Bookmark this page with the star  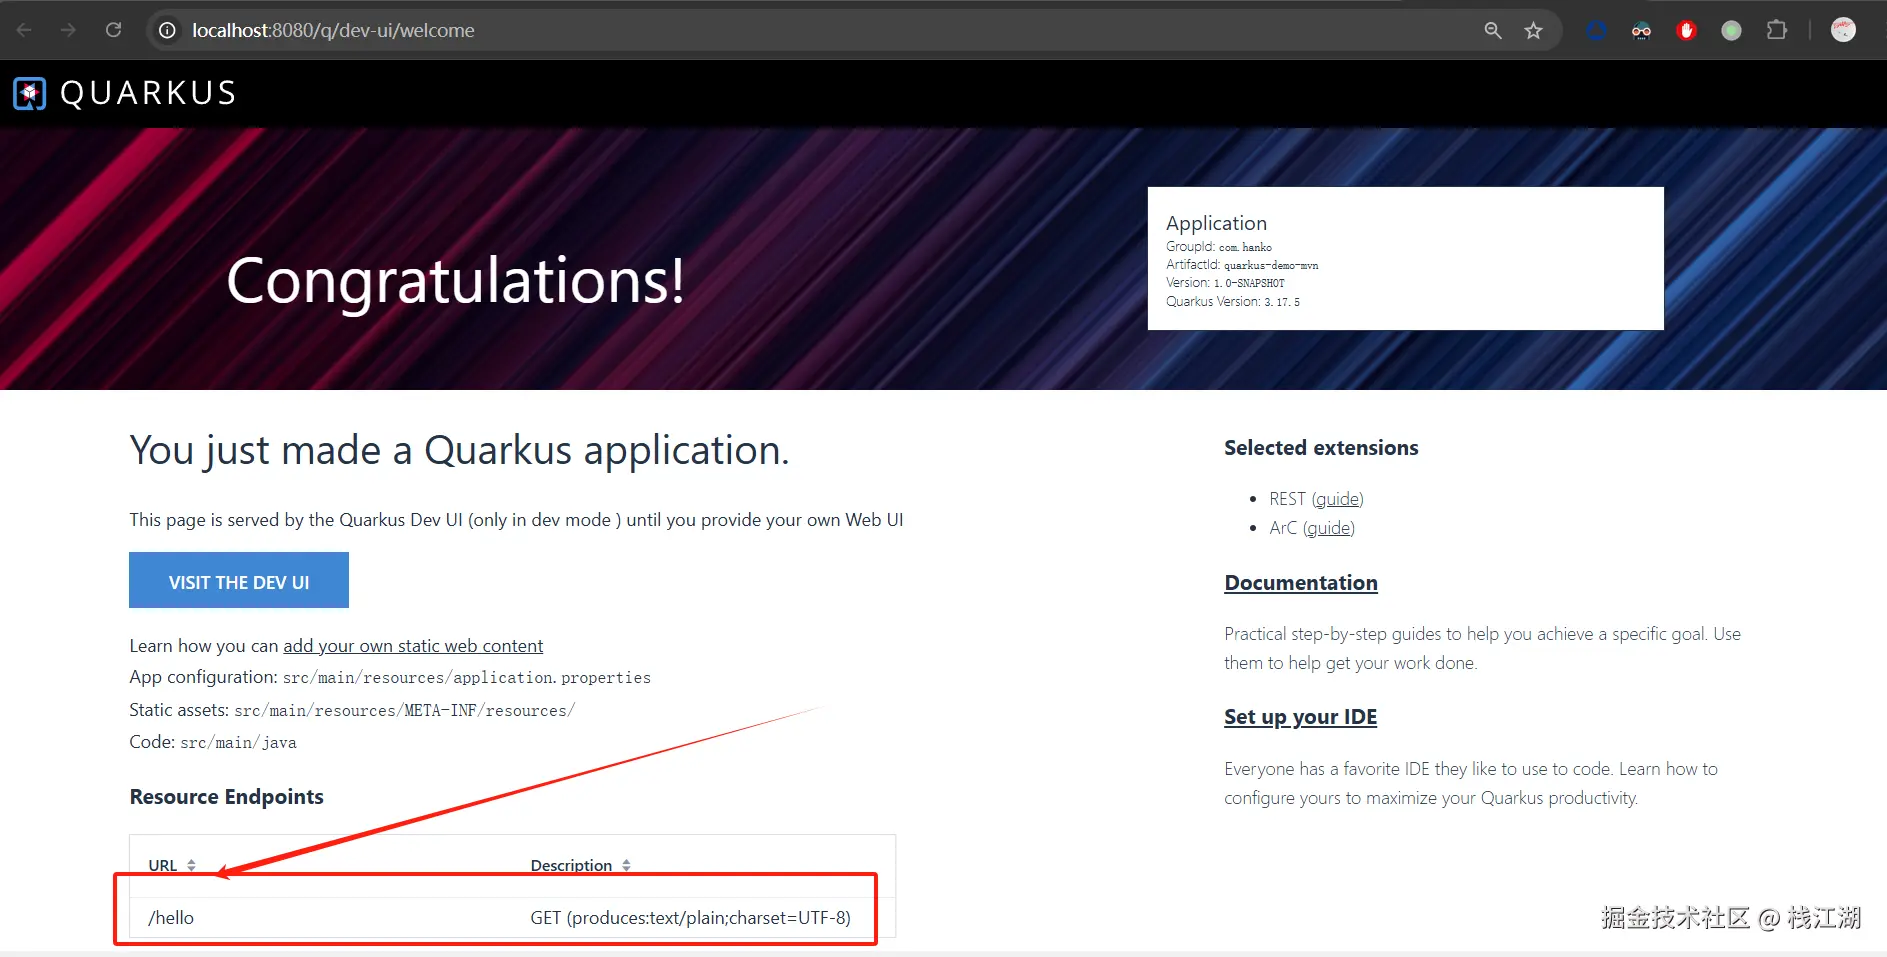1533,31
